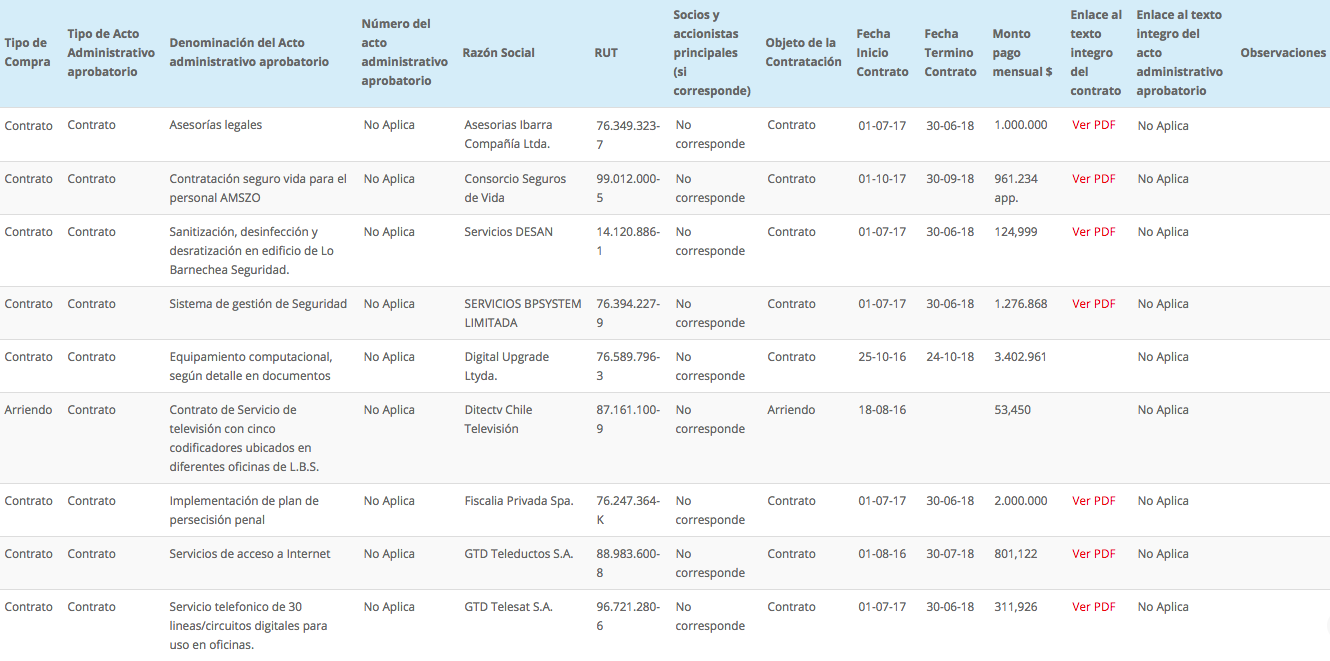Image resolution: width=1330 pixels, height=661 pixels.
Task: Click Denominación del Acto administrativo aprobatorio header
Action: coord(249,52)
